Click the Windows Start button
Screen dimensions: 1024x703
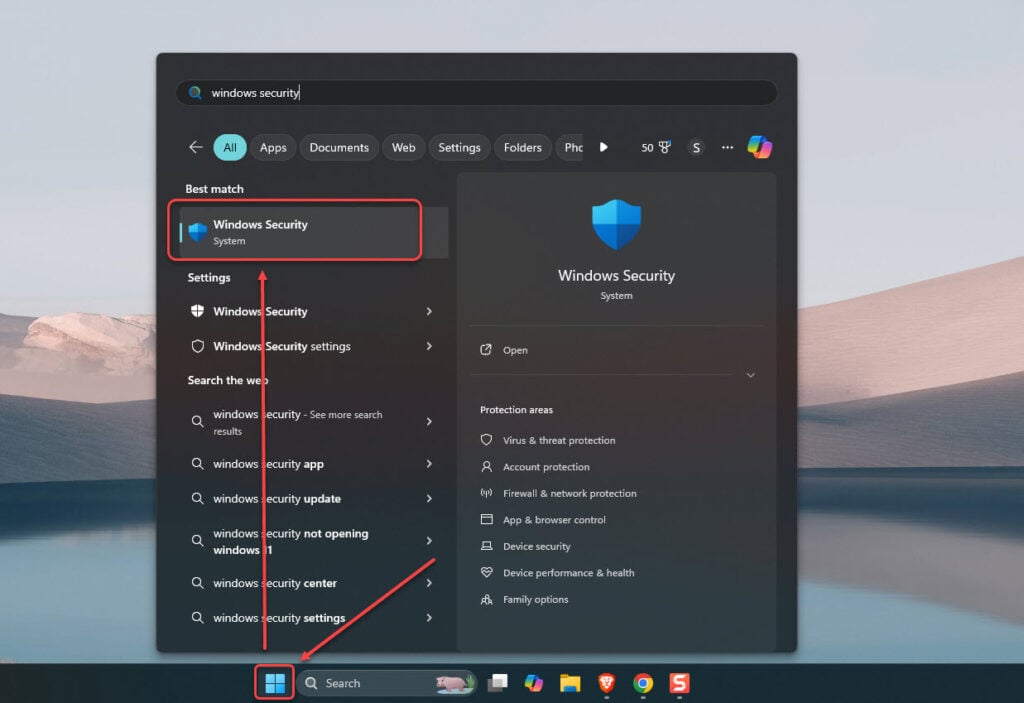point(275,683)
